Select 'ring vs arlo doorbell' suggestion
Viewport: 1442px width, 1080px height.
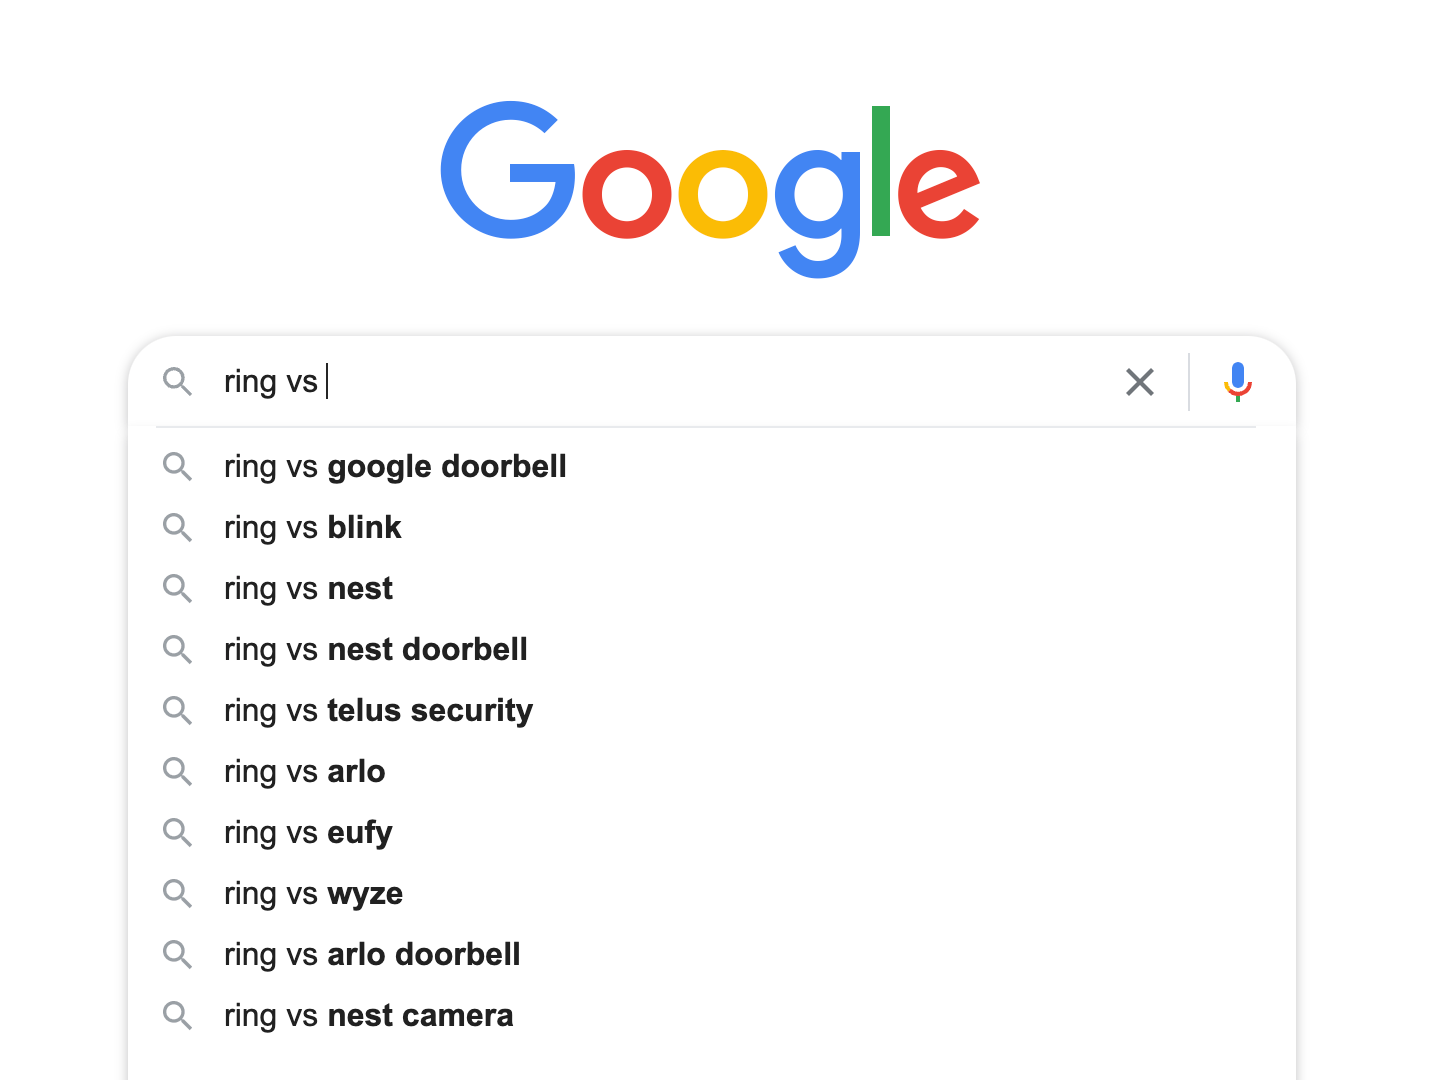[x=372, y=955]
